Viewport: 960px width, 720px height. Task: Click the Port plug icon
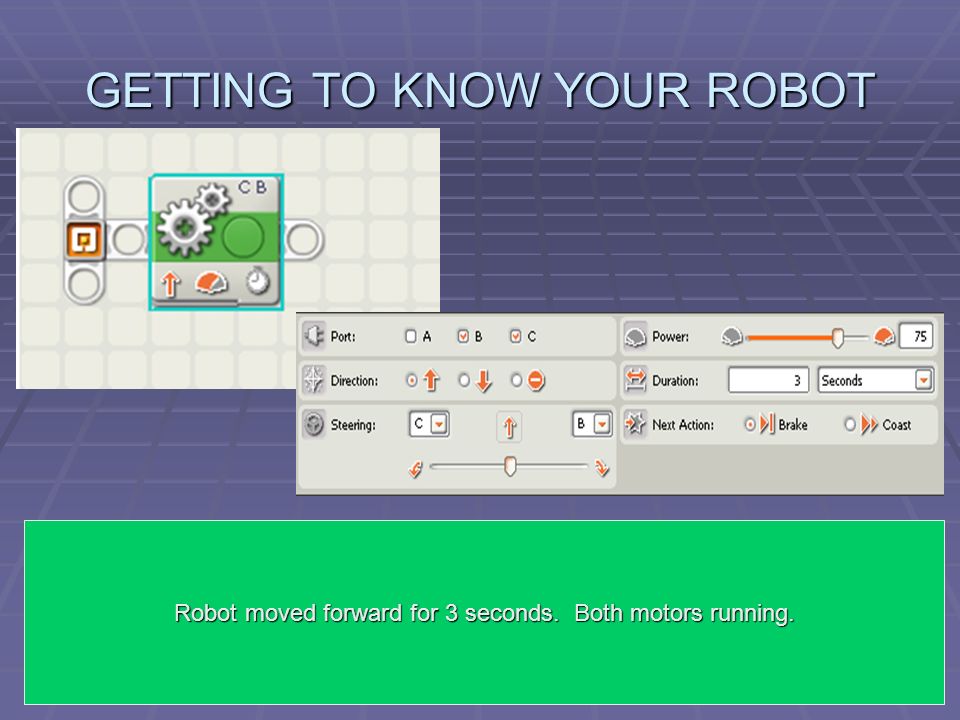click(314, 336)
